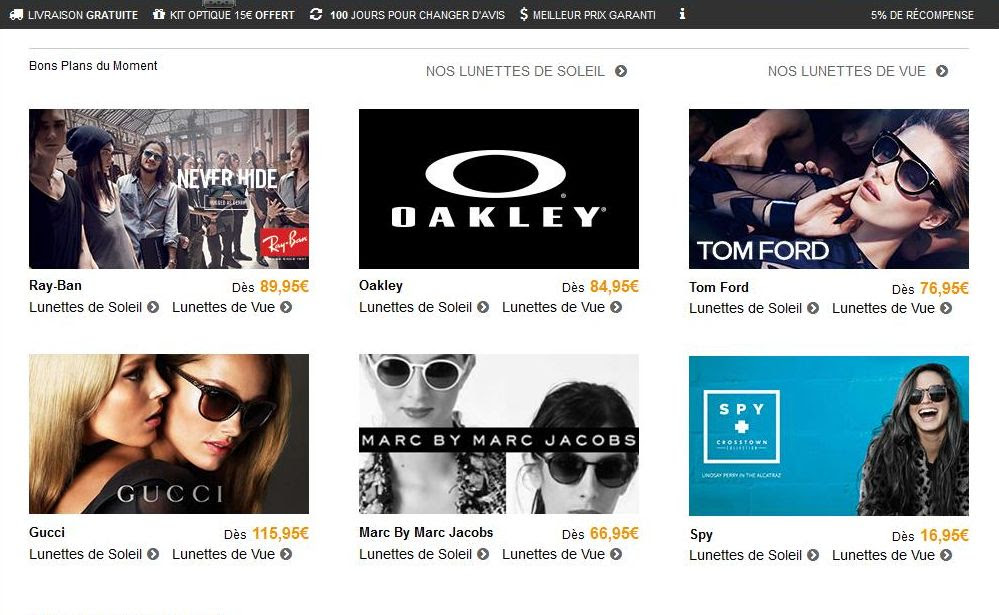Open Marc By Marc Jacobs Lunettes de Vue

(553, 554)
